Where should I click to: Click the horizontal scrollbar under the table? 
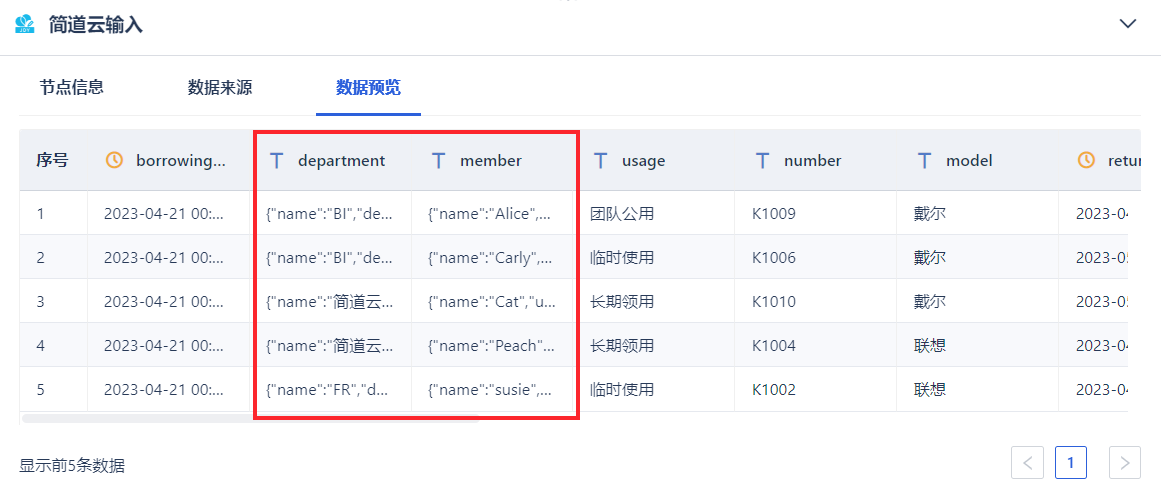(x=250, y=418)
